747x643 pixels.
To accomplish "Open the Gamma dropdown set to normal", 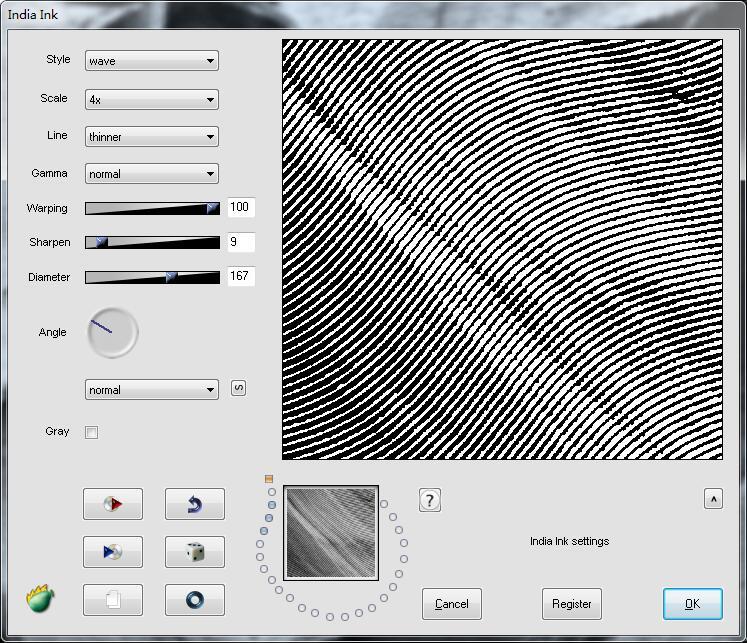I will pos(152,174).
